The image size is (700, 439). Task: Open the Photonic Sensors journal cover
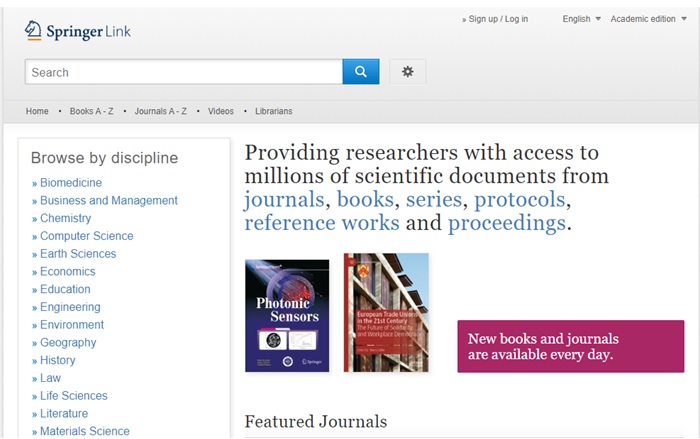click(x=287, y=316)
